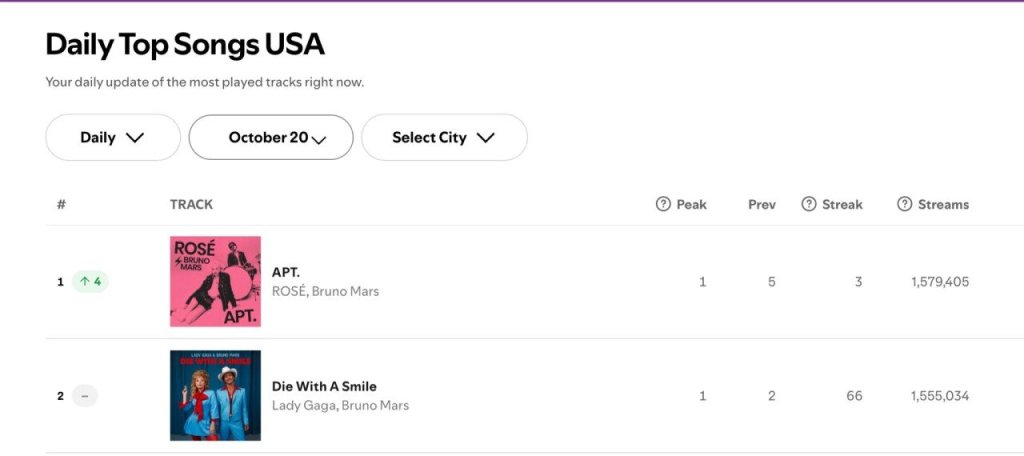Click the TRACK column header
Screen dimensions: 1024x456
[191, 204]
